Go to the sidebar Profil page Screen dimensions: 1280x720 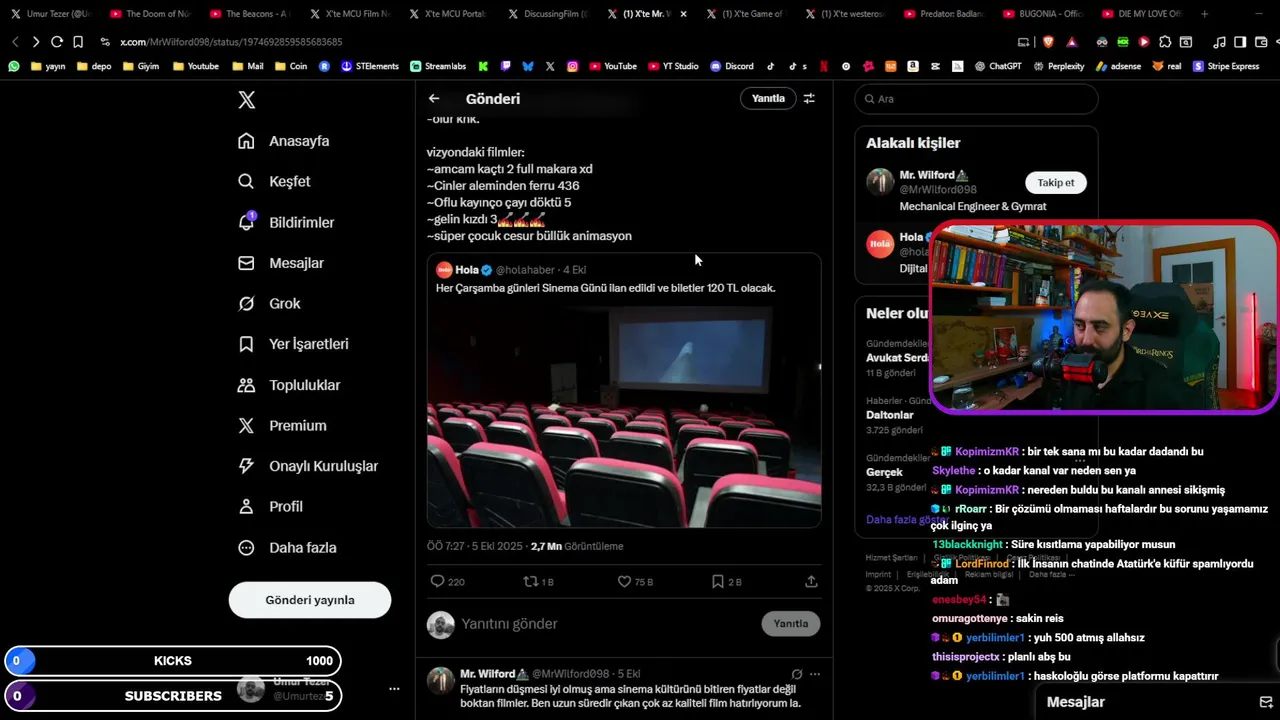point(270,506)
